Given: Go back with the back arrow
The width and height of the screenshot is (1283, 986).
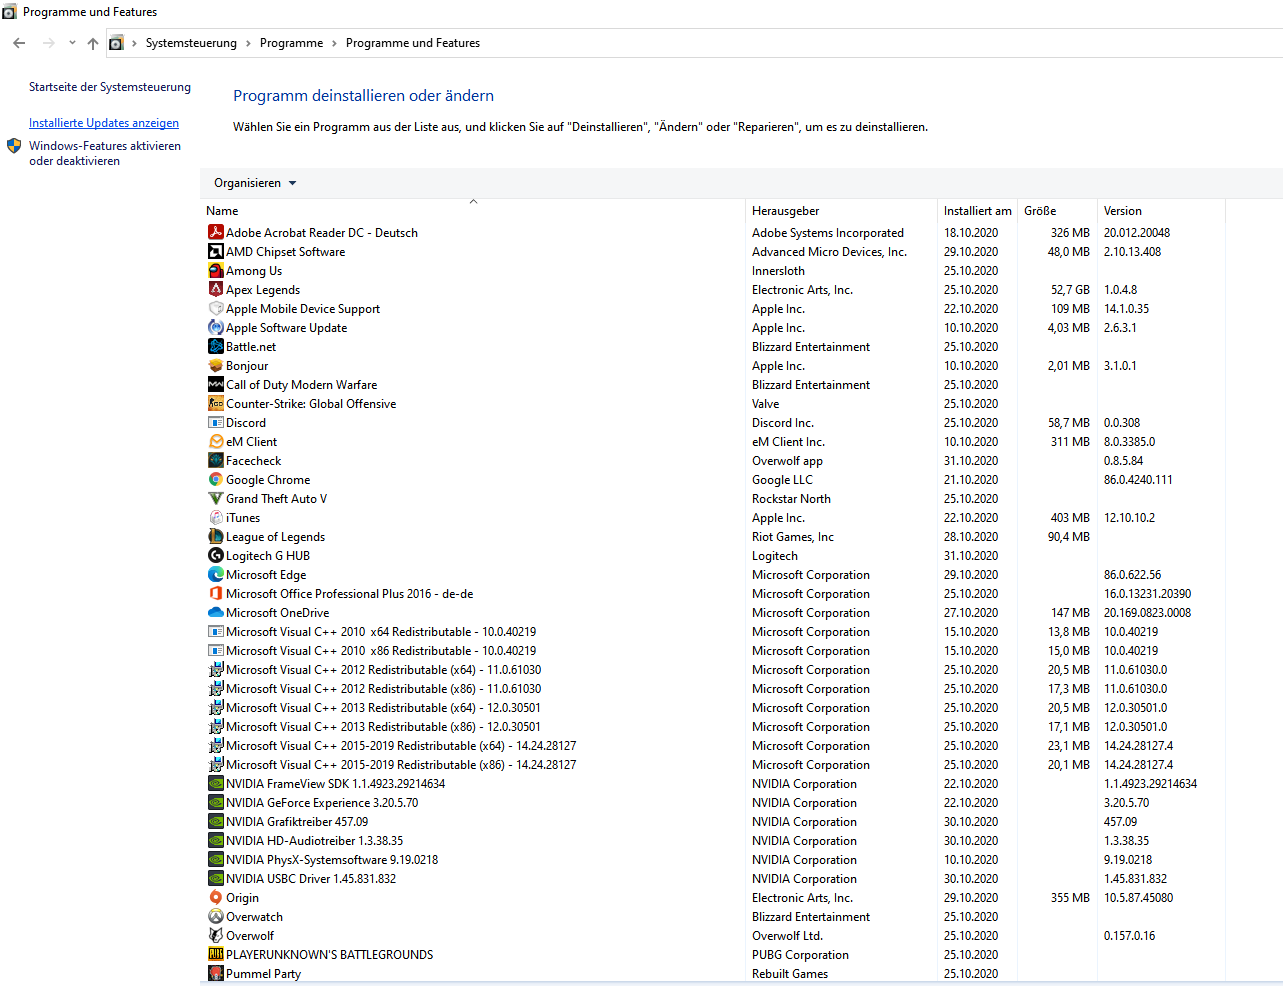Looking at the screenshot, I should tap(19, 43).
